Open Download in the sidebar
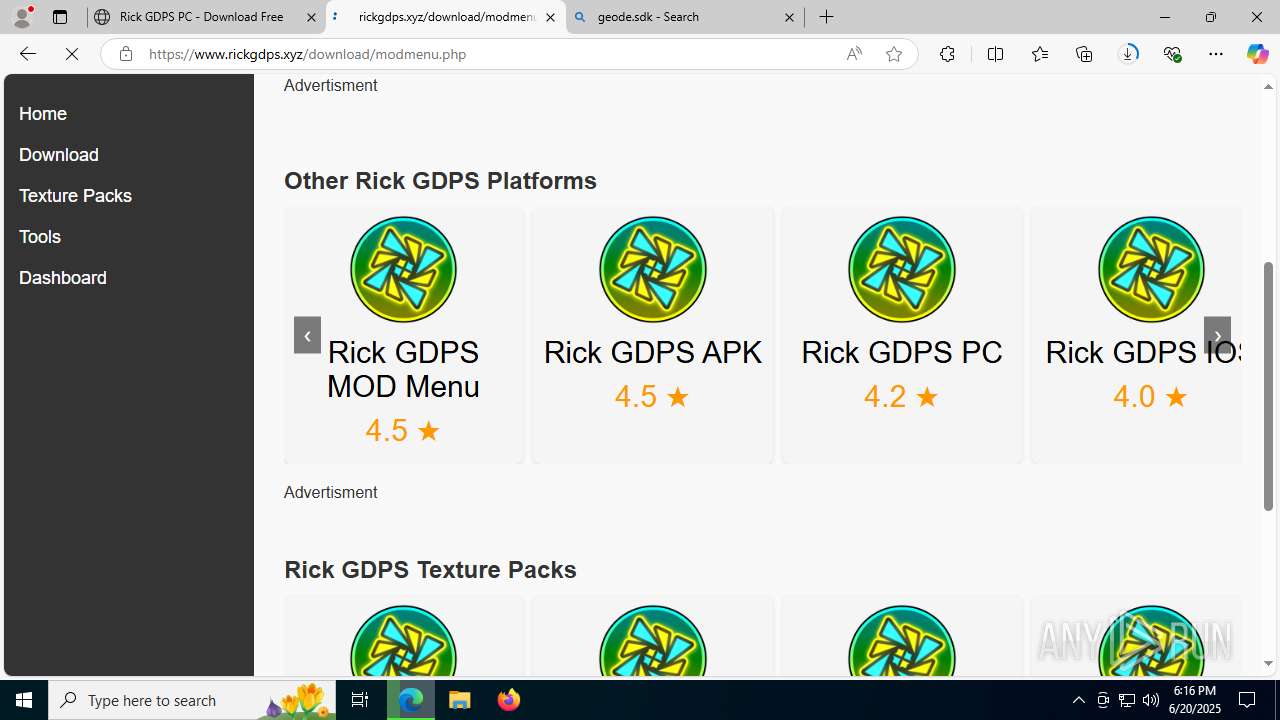Viewport: 1280px width, 720px height. [59, 155]
